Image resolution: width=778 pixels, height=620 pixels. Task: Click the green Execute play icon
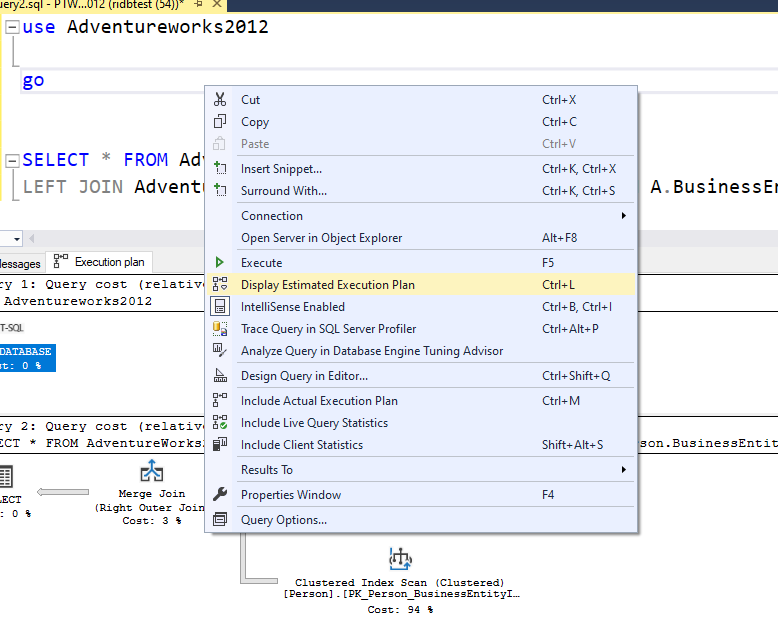[219, 262]
